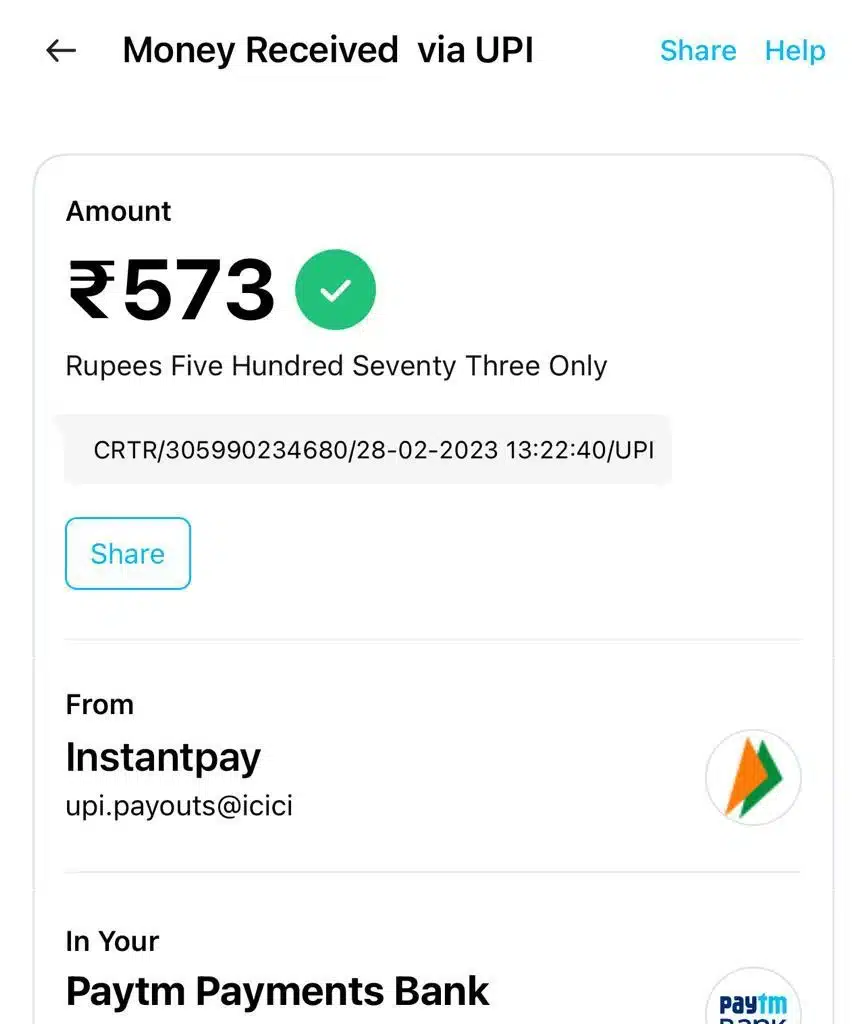Open the receiving bank account row
This screenshot has height=1024, width=867.
pos(433,975)
